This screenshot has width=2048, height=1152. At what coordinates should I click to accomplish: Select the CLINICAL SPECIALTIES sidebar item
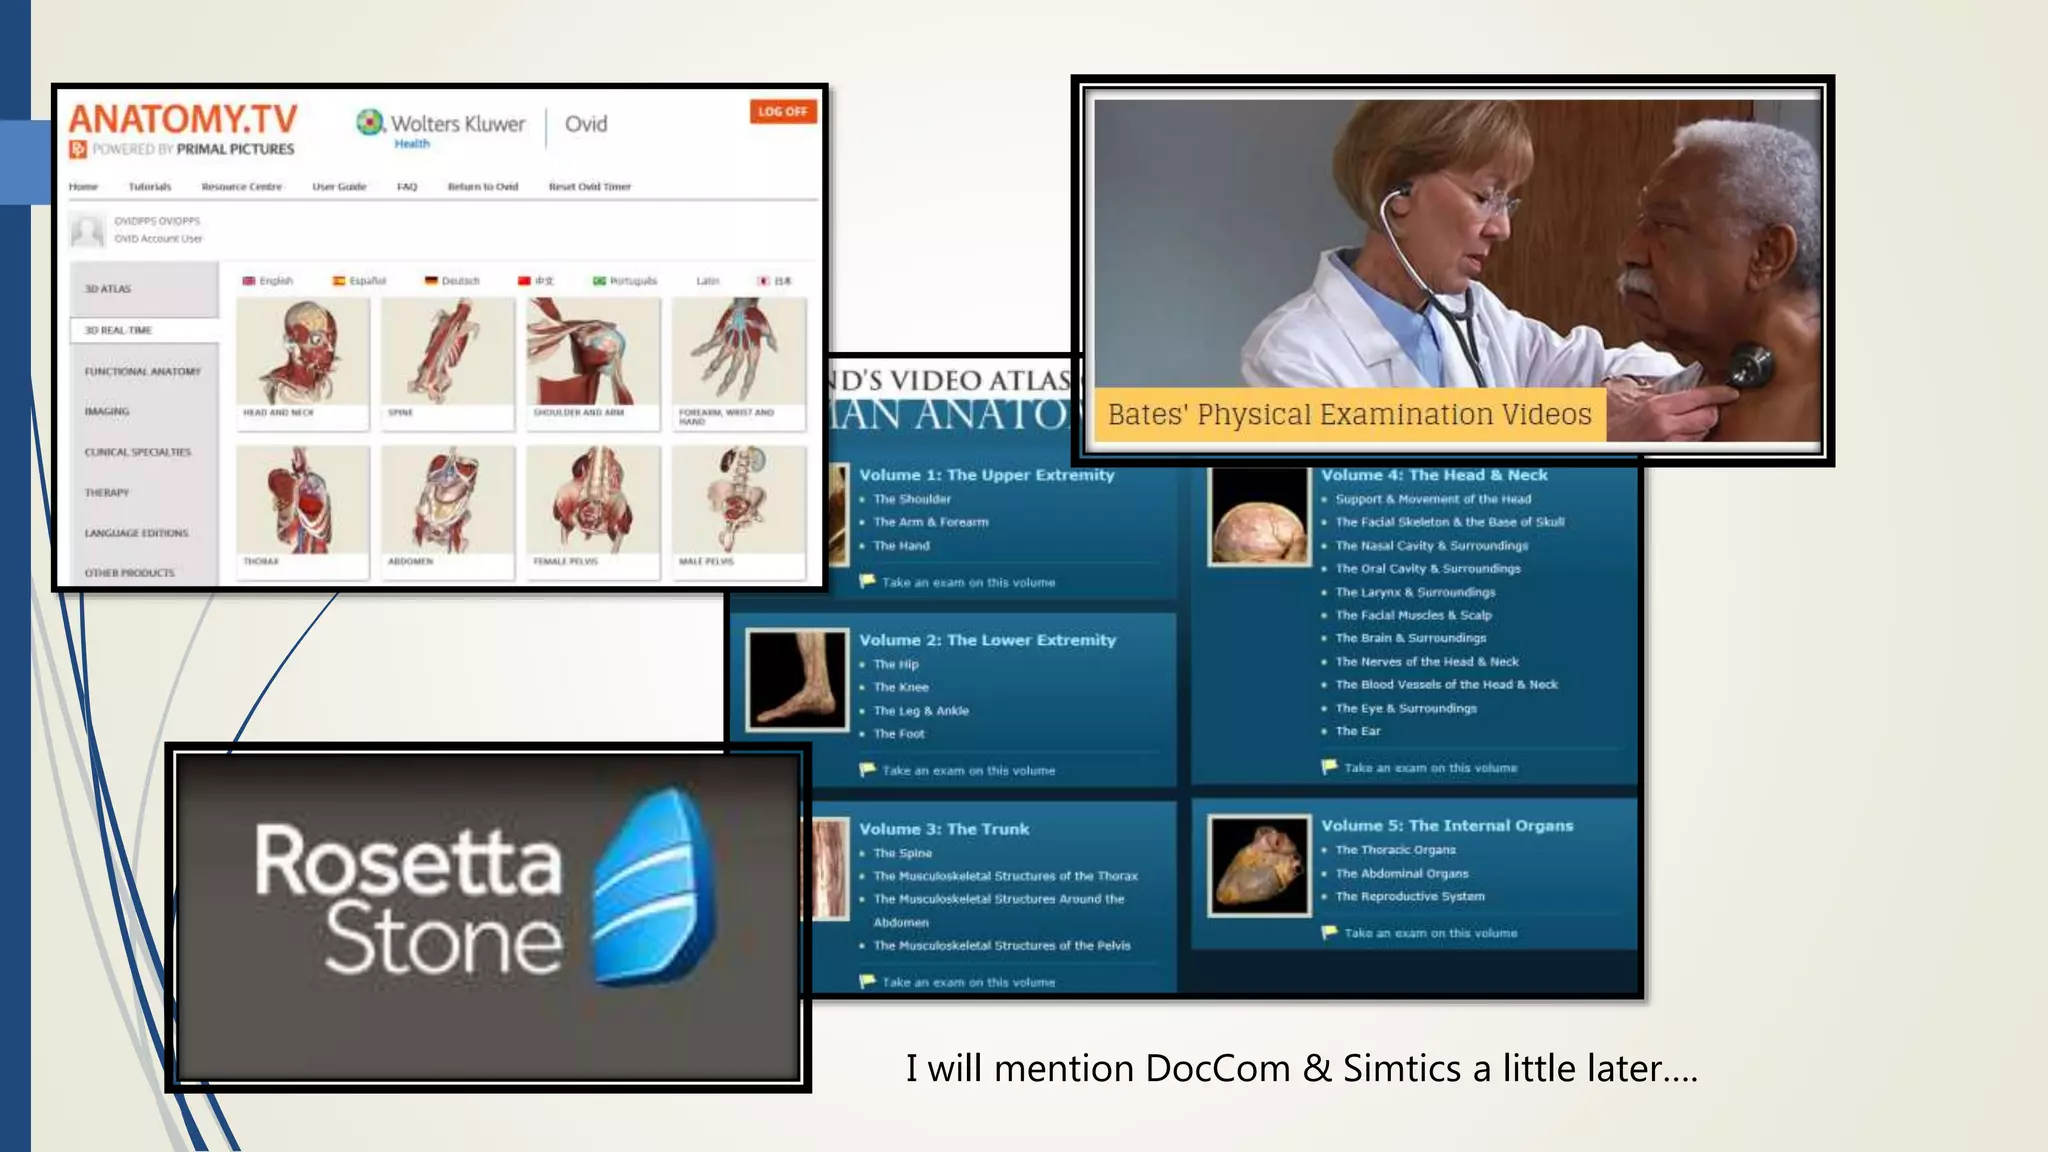138,453
